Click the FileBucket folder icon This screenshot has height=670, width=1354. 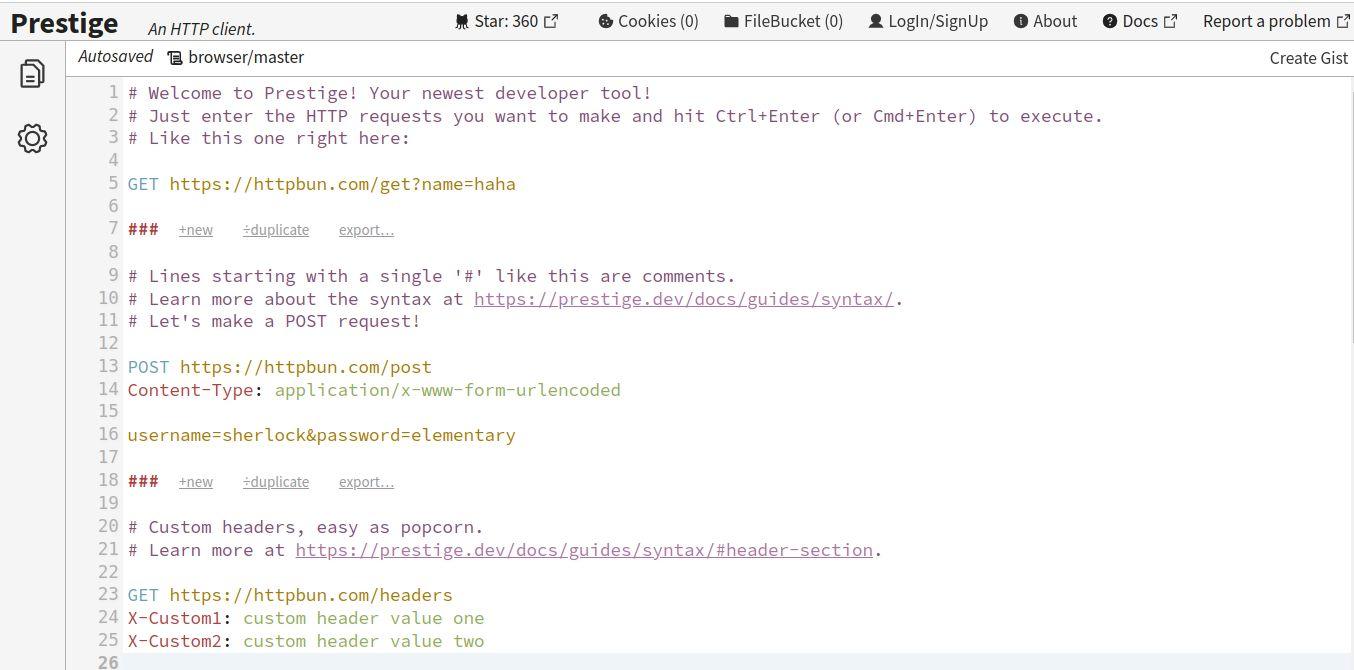[731, 21]
